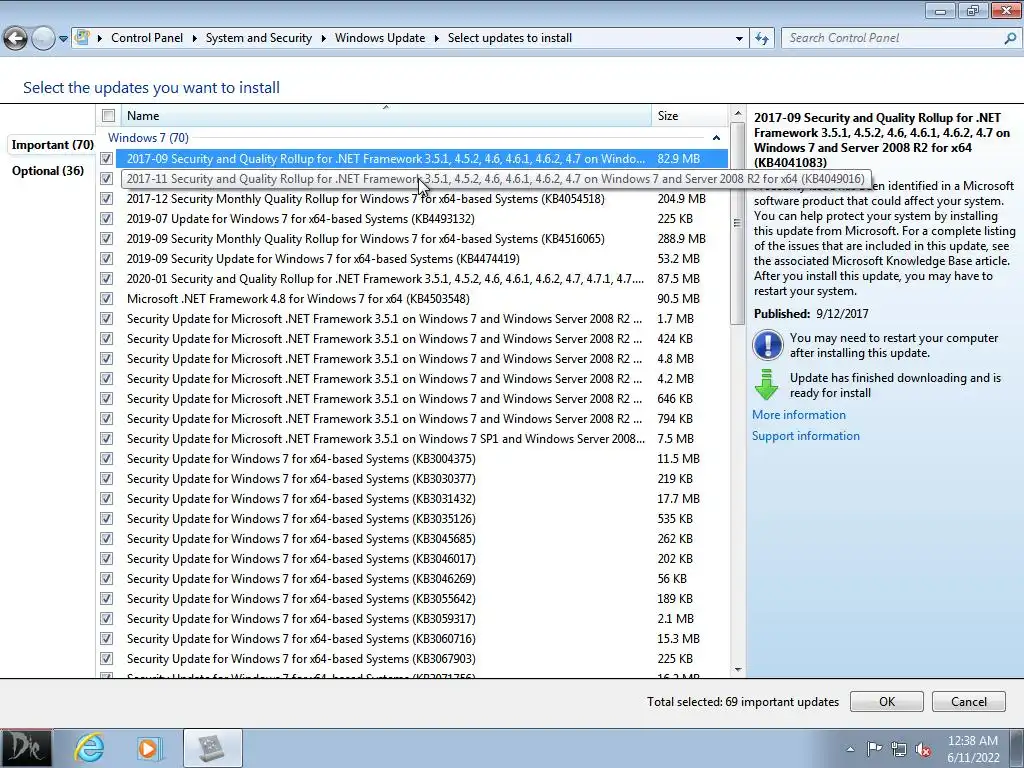Go to System and Security breadcrumb
The width and height of the screenshot is (1024, 768).
(x=259, y=38)
